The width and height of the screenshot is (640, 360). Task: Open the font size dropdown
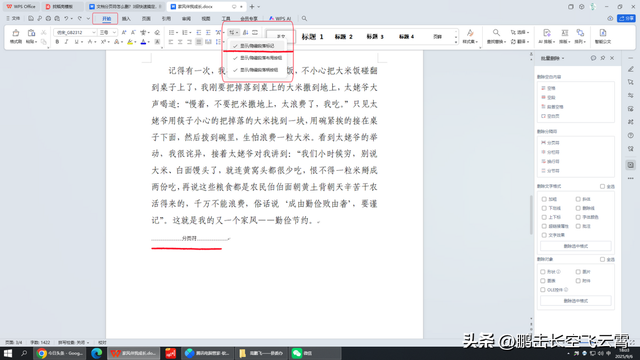coord(114,32)
